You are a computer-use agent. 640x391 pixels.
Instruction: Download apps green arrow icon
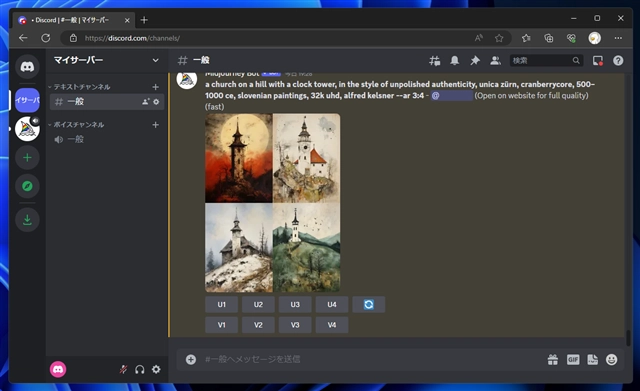tap(27, 220)
